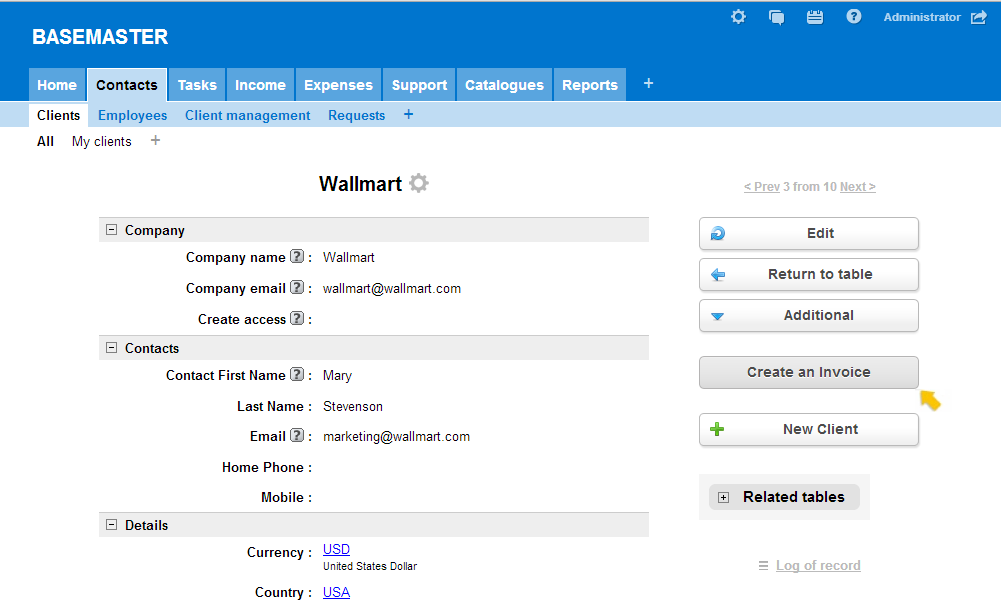Open the USD currency link
The height and width of the screenshot is (609, 1001).
click(x=336, y=549)
